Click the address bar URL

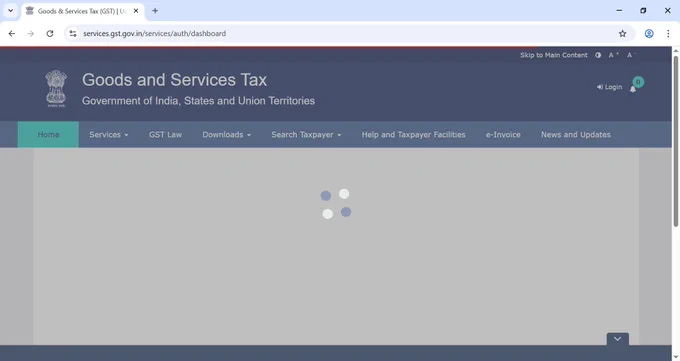154,33
